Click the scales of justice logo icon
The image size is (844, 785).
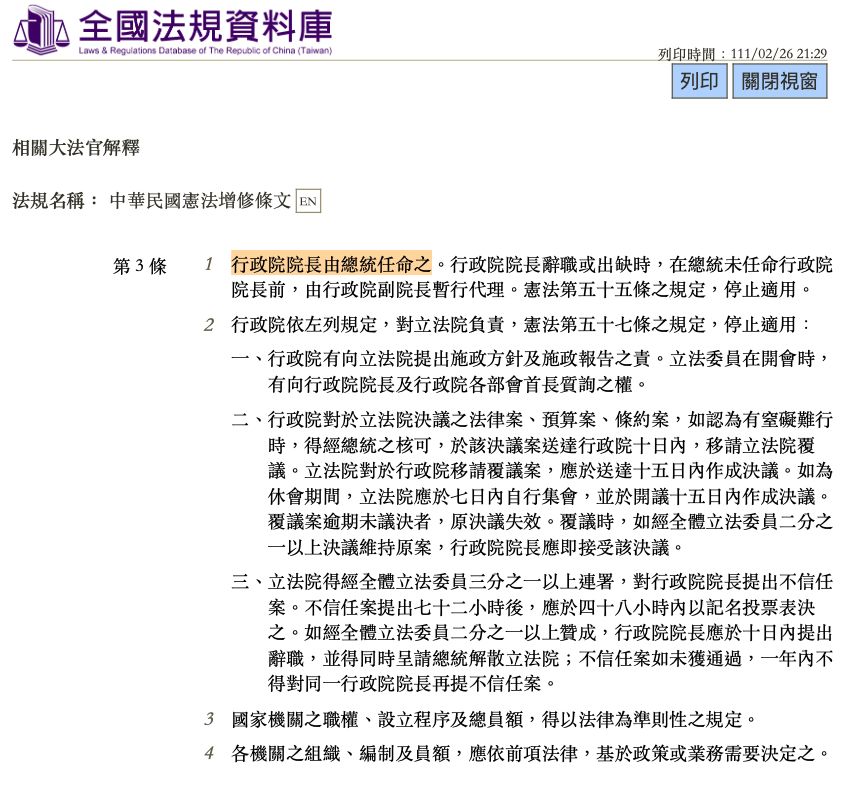(x=40, y=29)
